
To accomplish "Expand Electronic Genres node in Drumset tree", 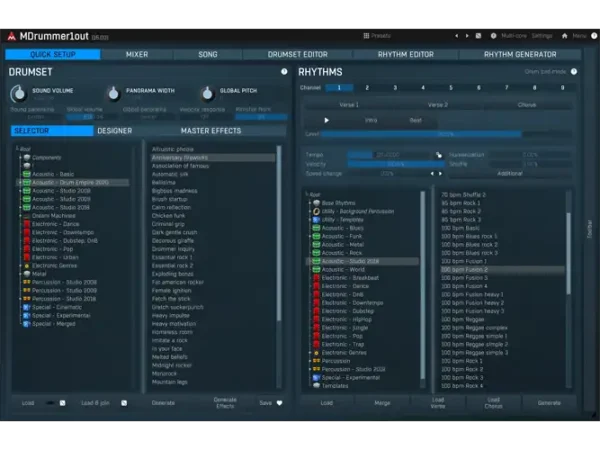I will pos(20,266).
